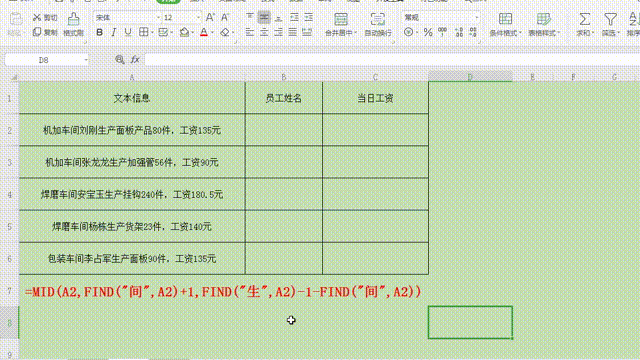The height and width of the screenshot is (360, 640).
Task: Click into the formula bar input
Action: coord(392,60)
